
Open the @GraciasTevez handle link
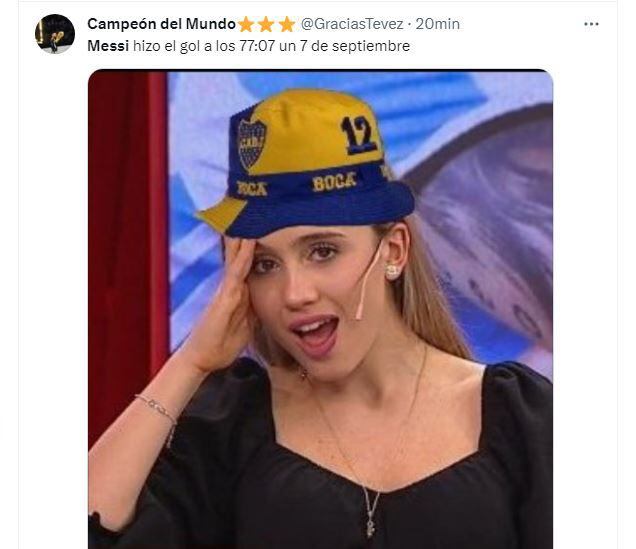(x=352, y=24)
